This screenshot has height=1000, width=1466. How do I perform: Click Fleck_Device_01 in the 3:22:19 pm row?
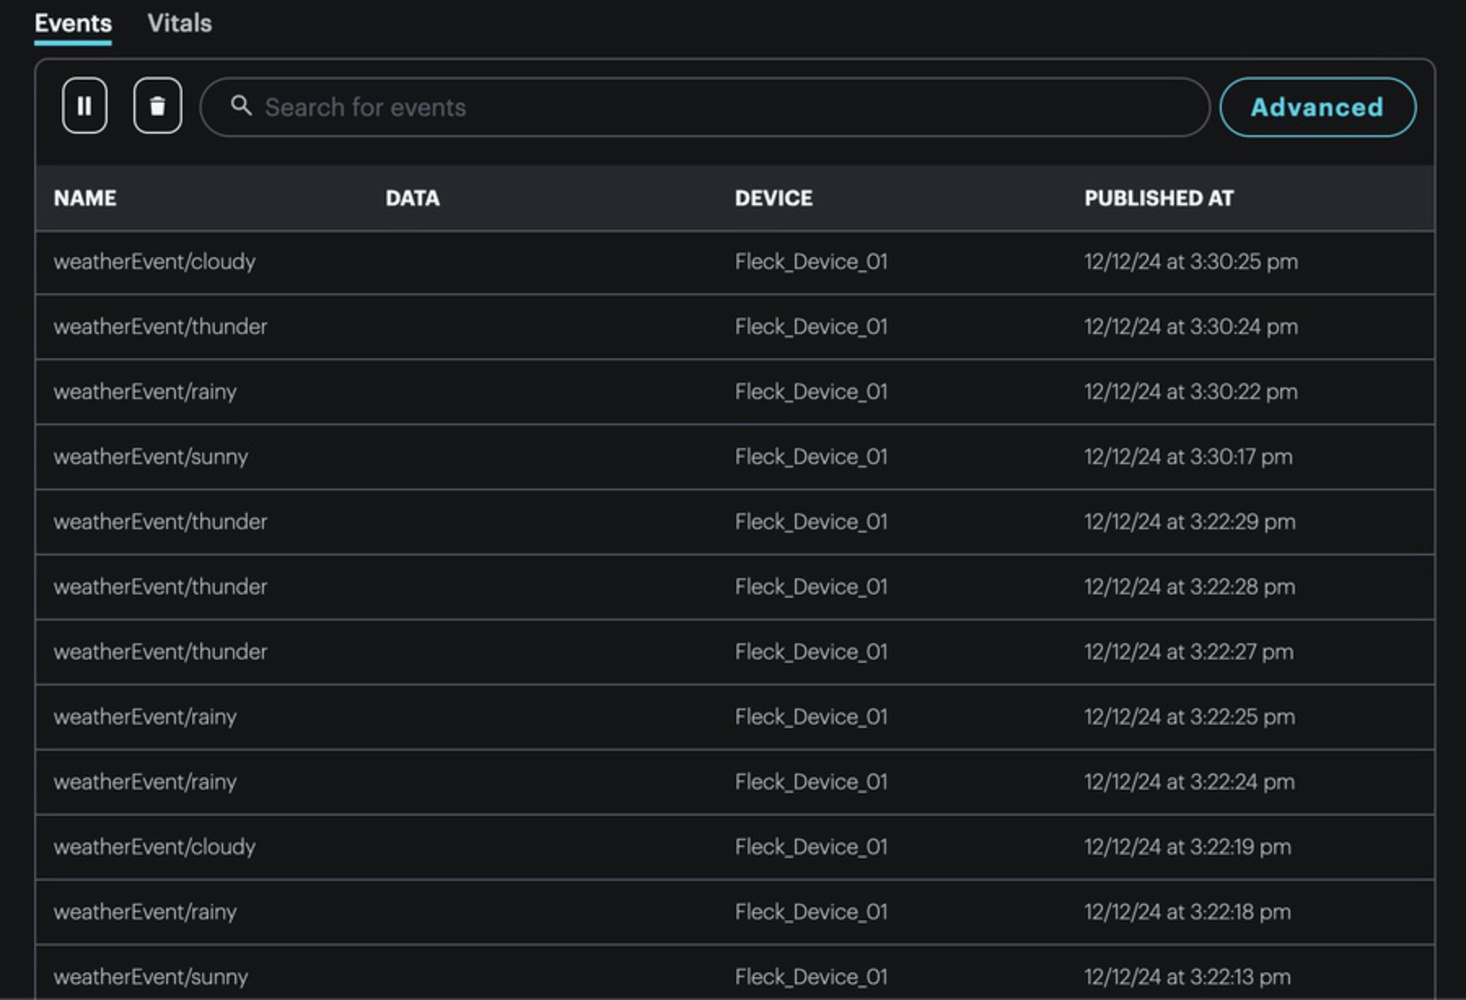811,847
